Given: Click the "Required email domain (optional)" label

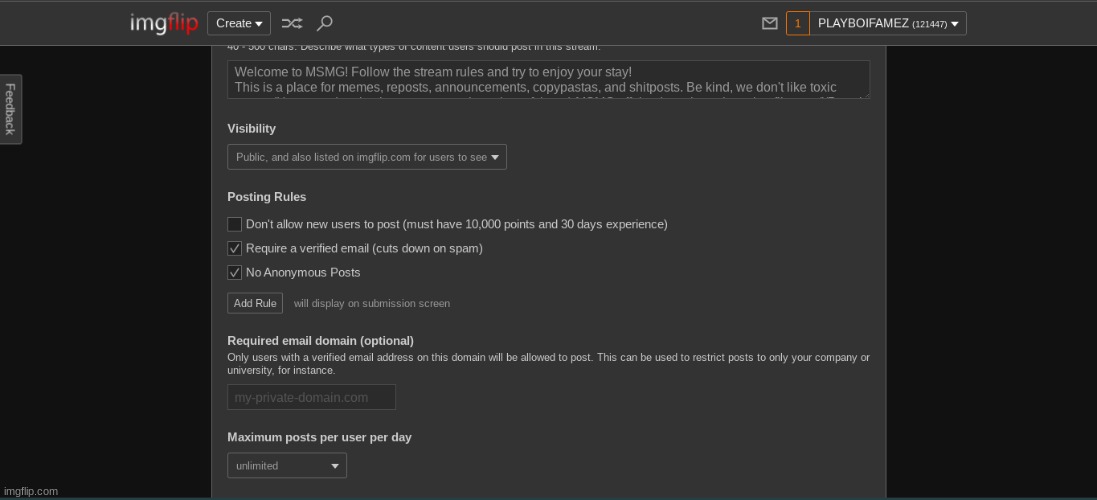Looking at the screenshot, I should 320,341.
